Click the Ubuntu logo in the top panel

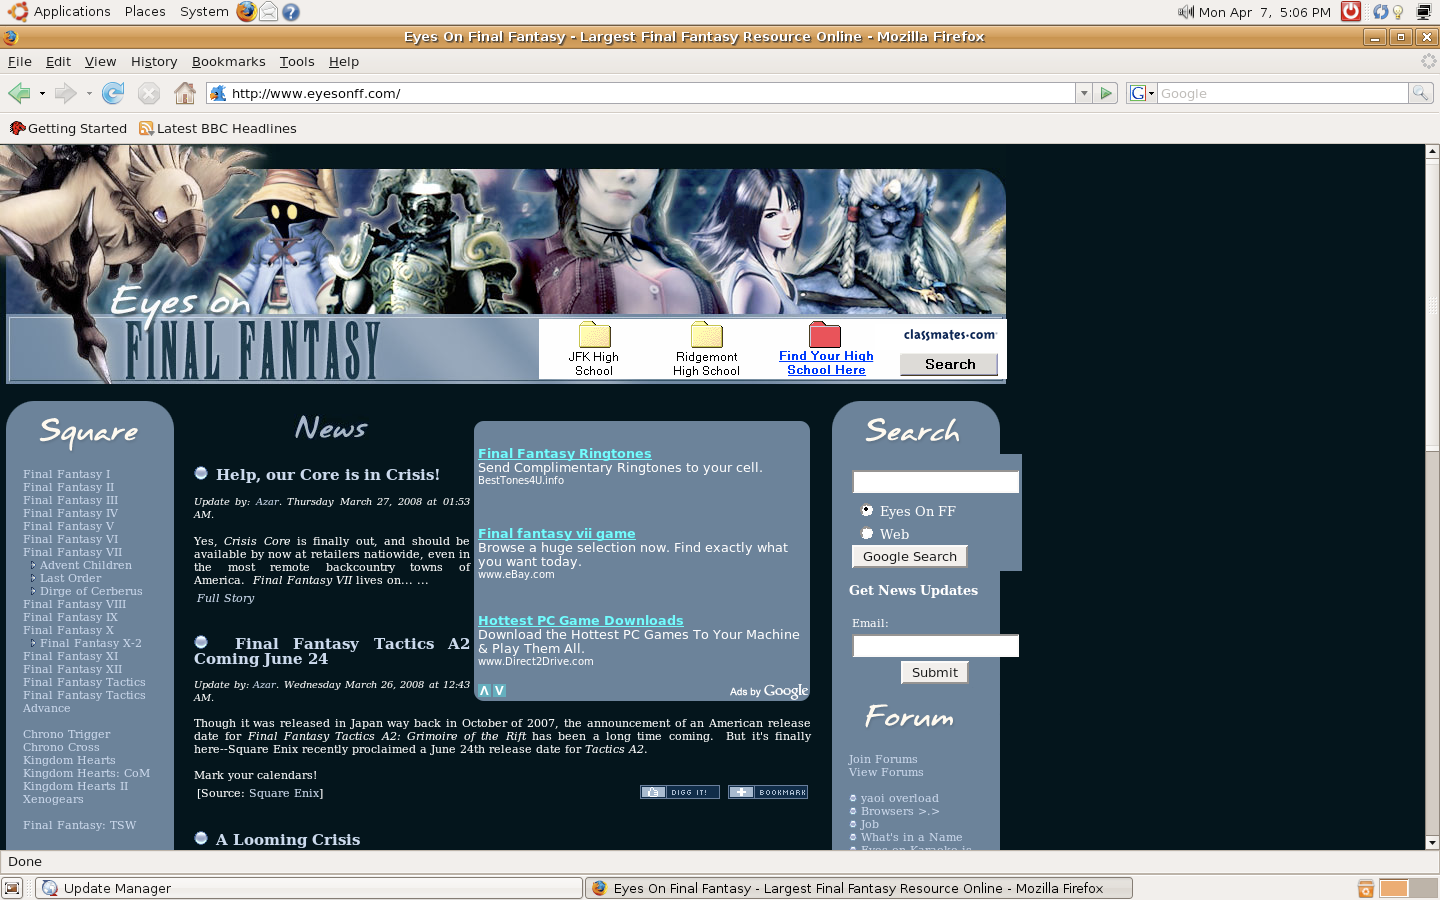(x=17, y=12)
